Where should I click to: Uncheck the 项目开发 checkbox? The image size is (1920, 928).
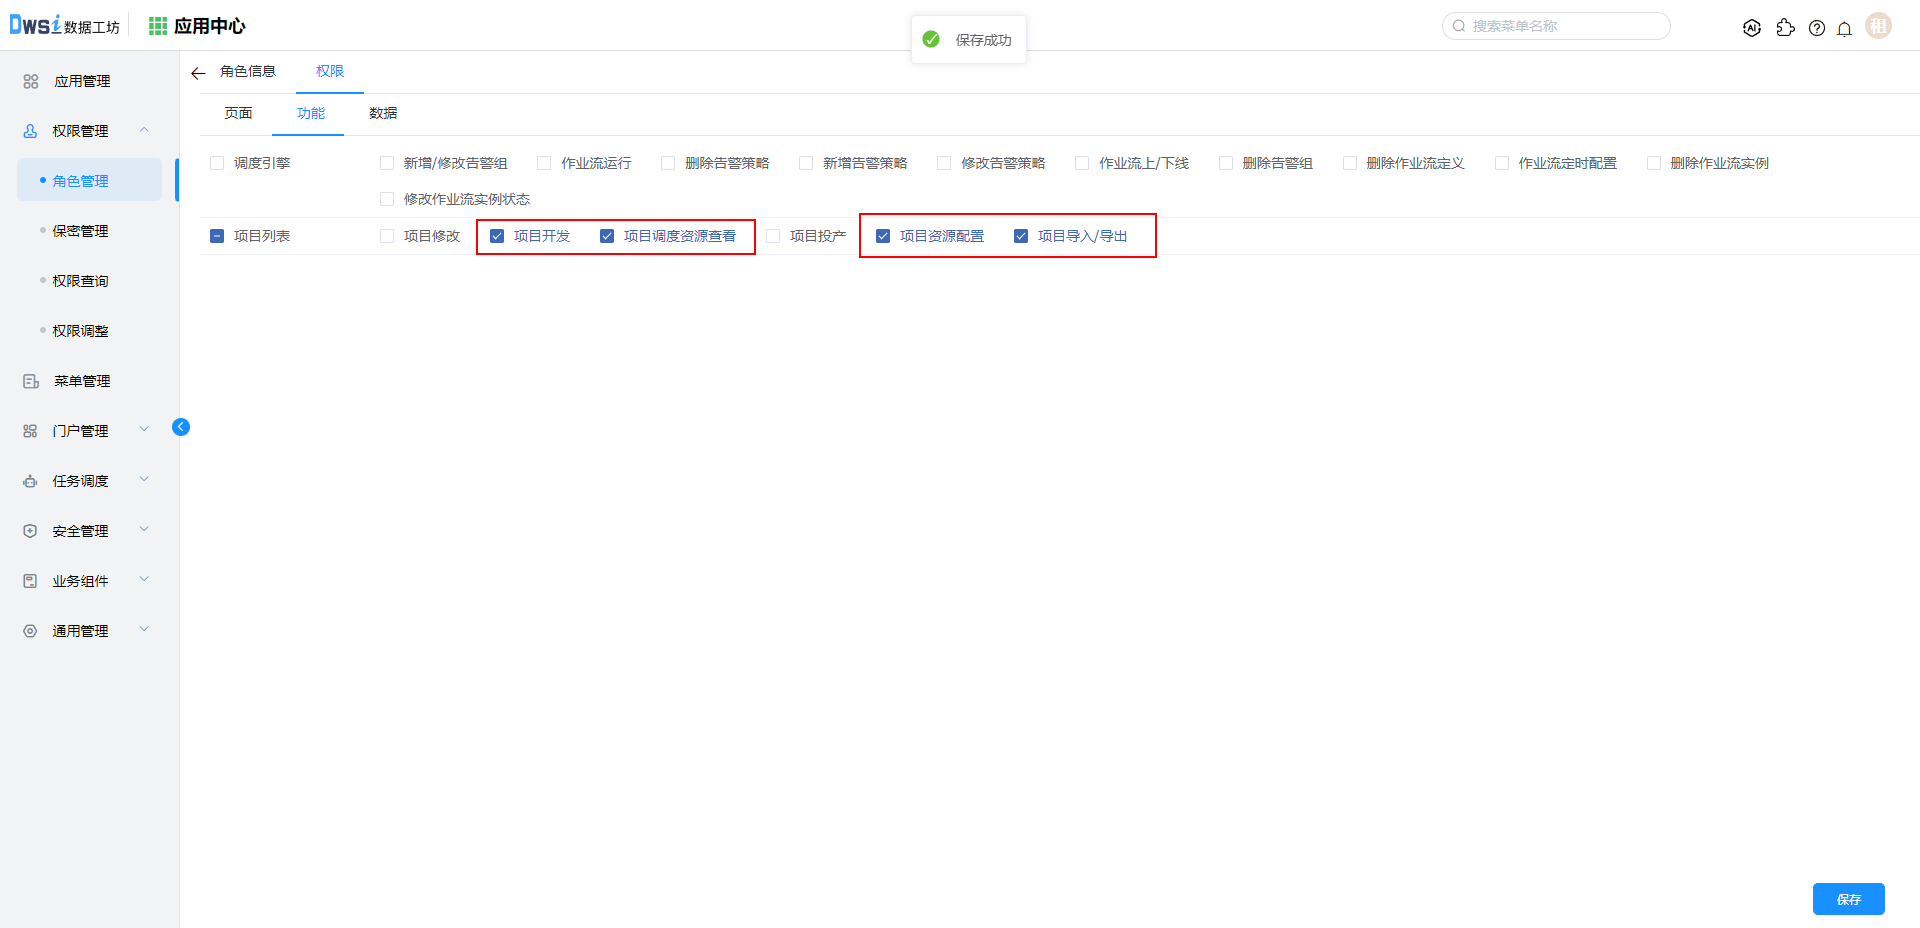point(497,236)
